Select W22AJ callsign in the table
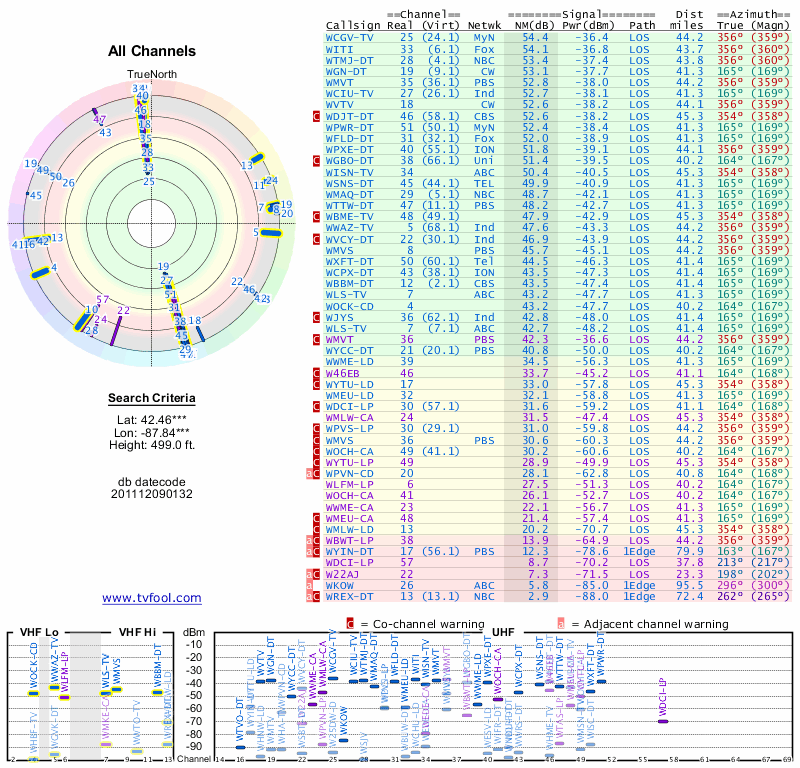This screenshot has width=800, height=768. pos(343,574)
